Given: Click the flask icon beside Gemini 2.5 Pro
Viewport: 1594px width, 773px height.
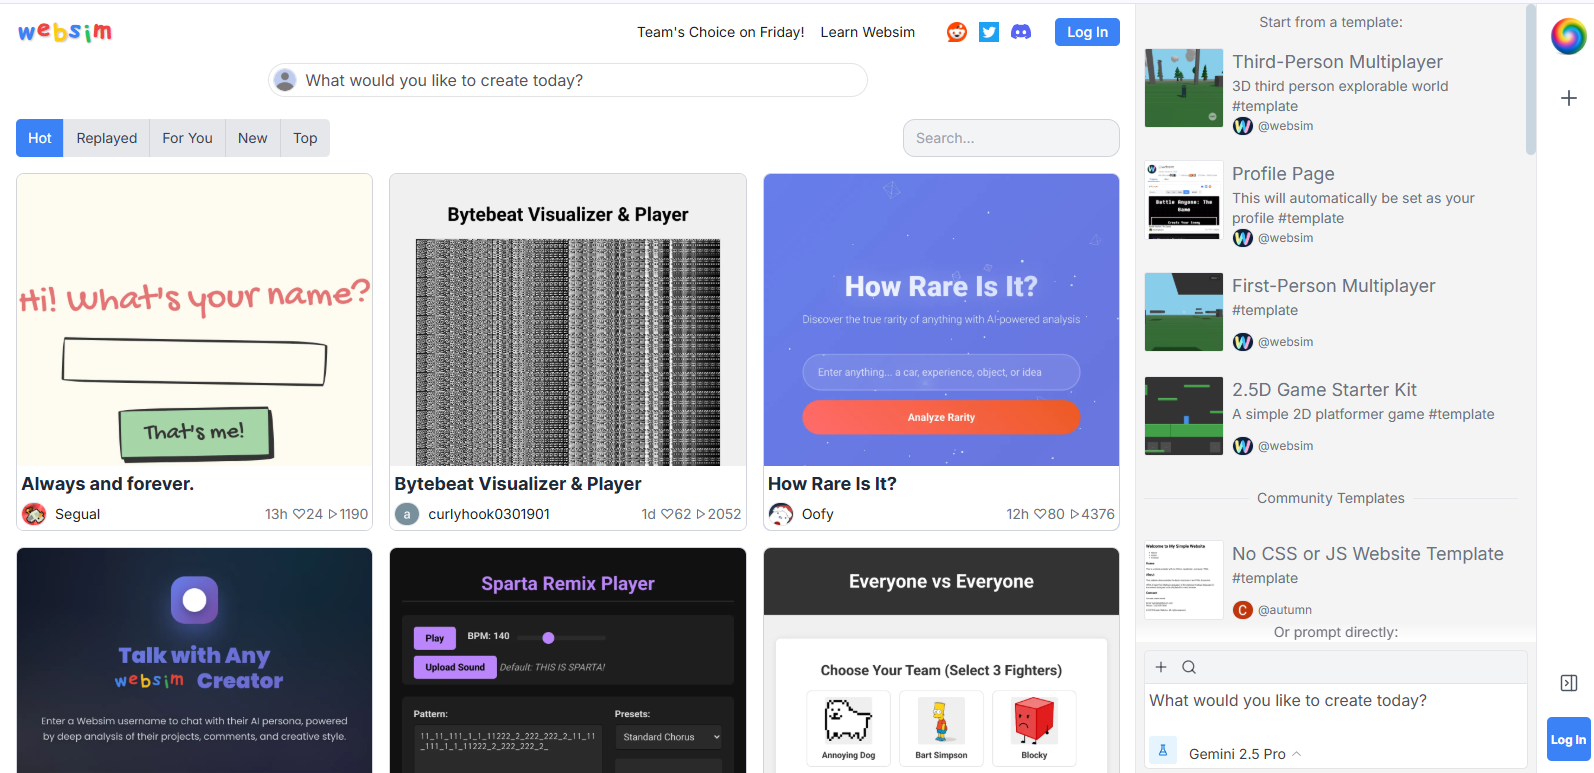Looking at the screenshot, I should click(1163, 749).
